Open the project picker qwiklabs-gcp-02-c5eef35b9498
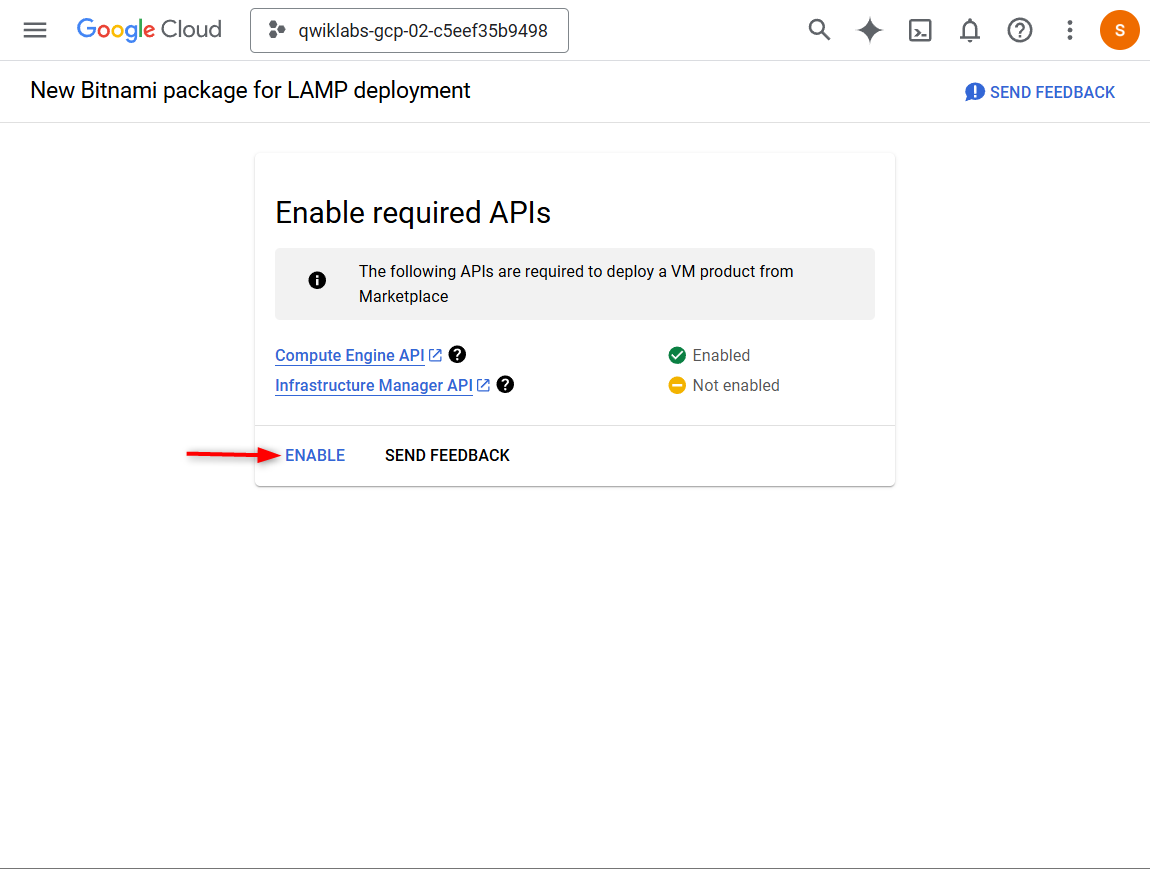 (x=409, y=31)
